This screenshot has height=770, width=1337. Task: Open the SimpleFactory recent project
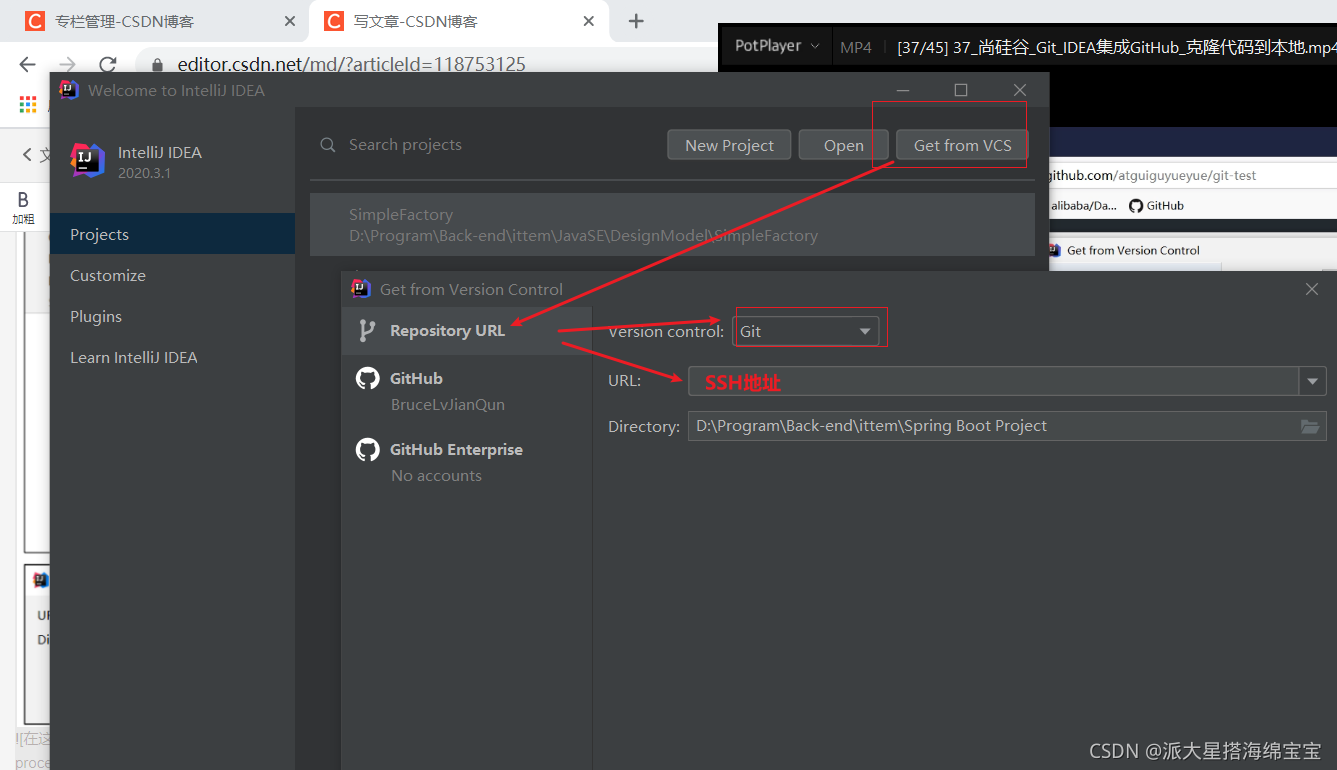[672, 225]
